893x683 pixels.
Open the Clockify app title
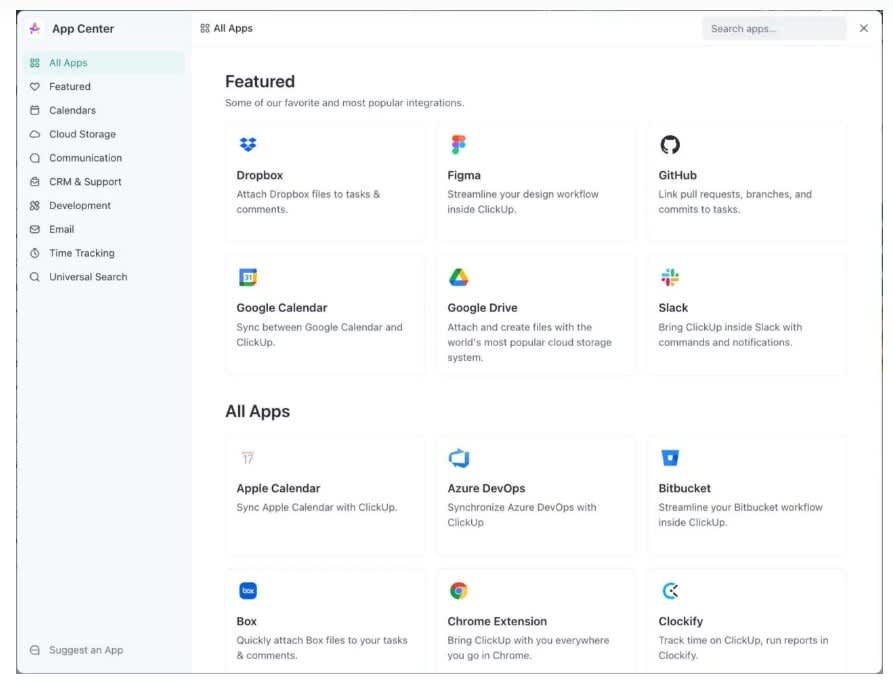click(x=681, y=621)
